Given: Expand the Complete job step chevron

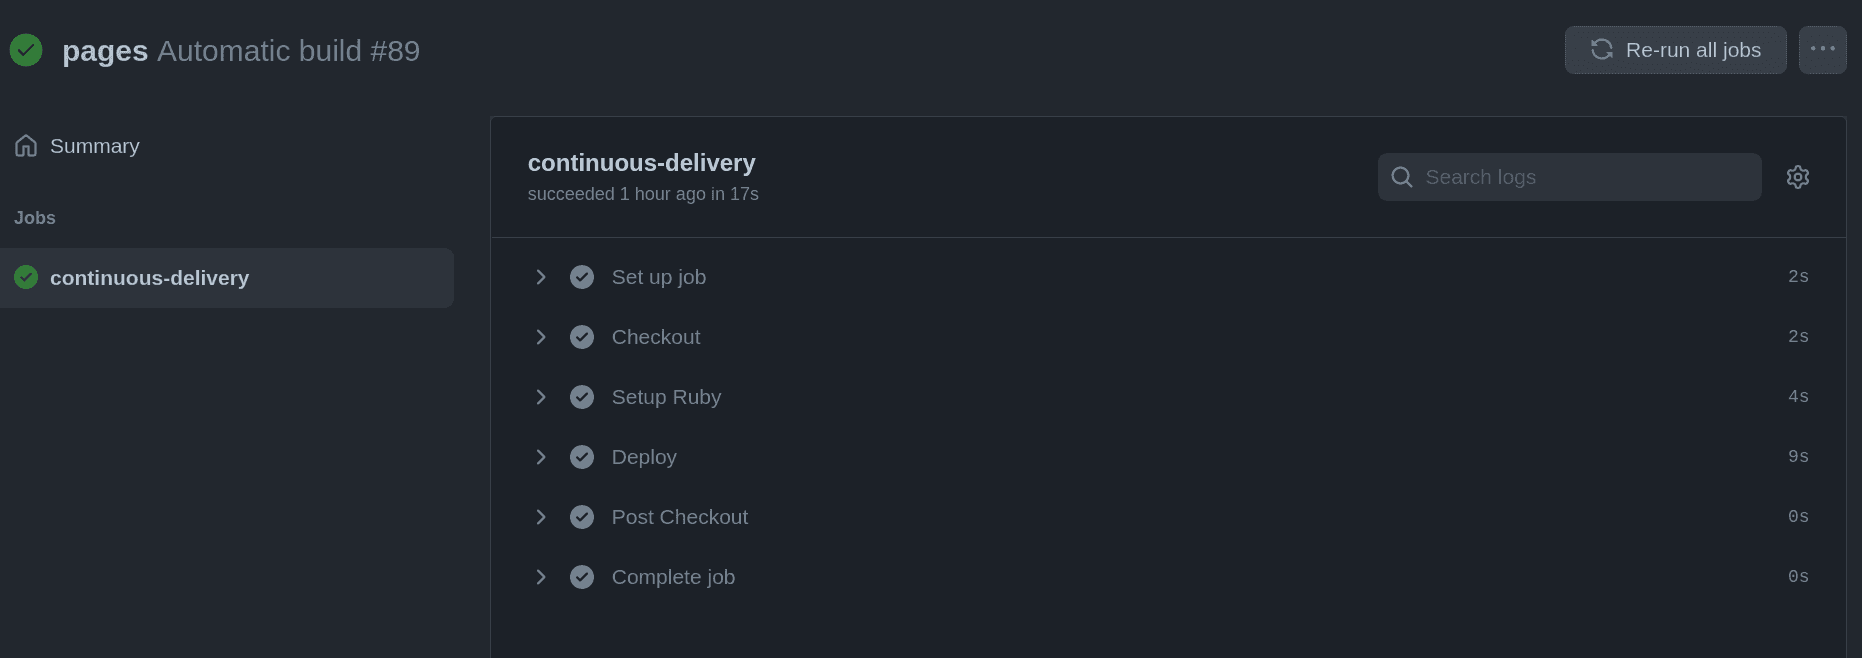Looking at the screenshot, I should coord(541,577).
